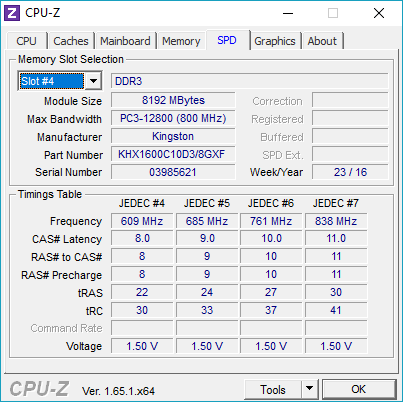
Task: Click the empty Correction field
Action: click(x=350, y=100)
